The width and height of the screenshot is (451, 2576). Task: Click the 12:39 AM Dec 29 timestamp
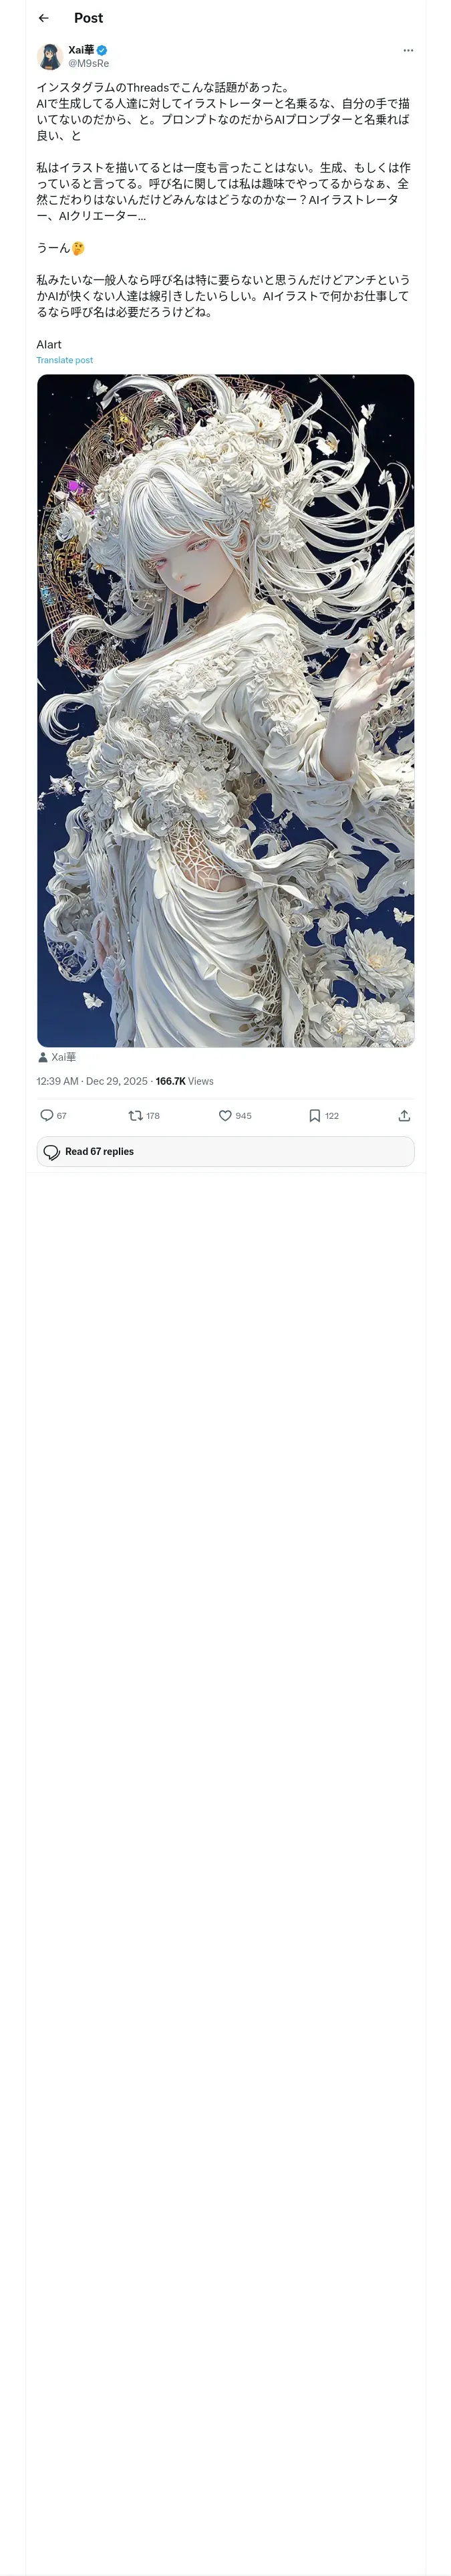click(91, 1081)
